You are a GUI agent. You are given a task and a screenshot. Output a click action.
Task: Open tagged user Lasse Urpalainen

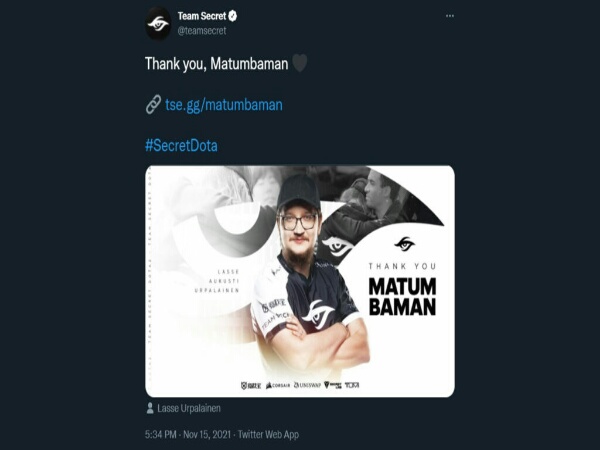point(189,408)
